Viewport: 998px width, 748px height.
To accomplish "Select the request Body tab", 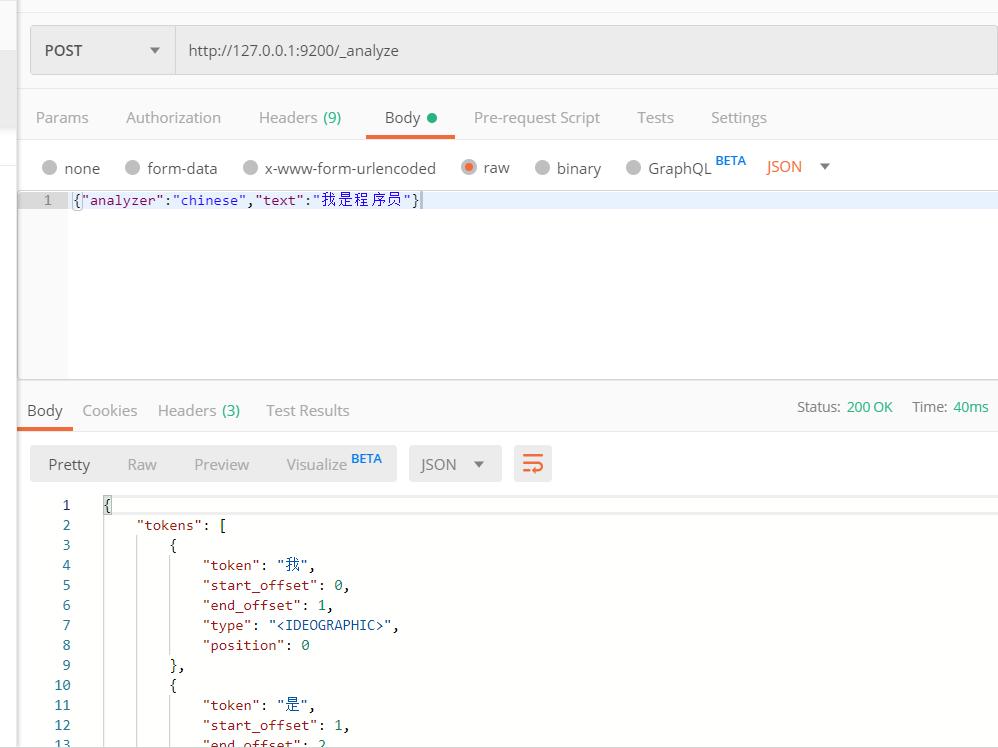I will tap(411, 118).
